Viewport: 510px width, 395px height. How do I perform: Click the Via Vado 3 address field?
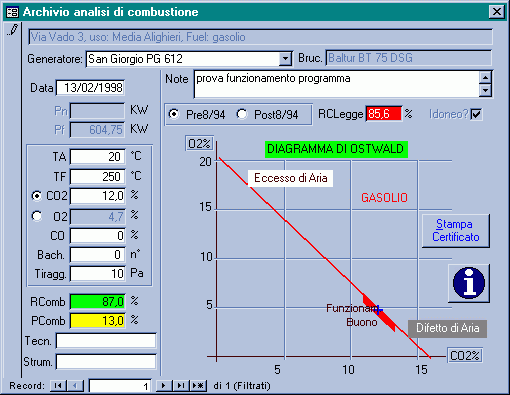(261, 37)
